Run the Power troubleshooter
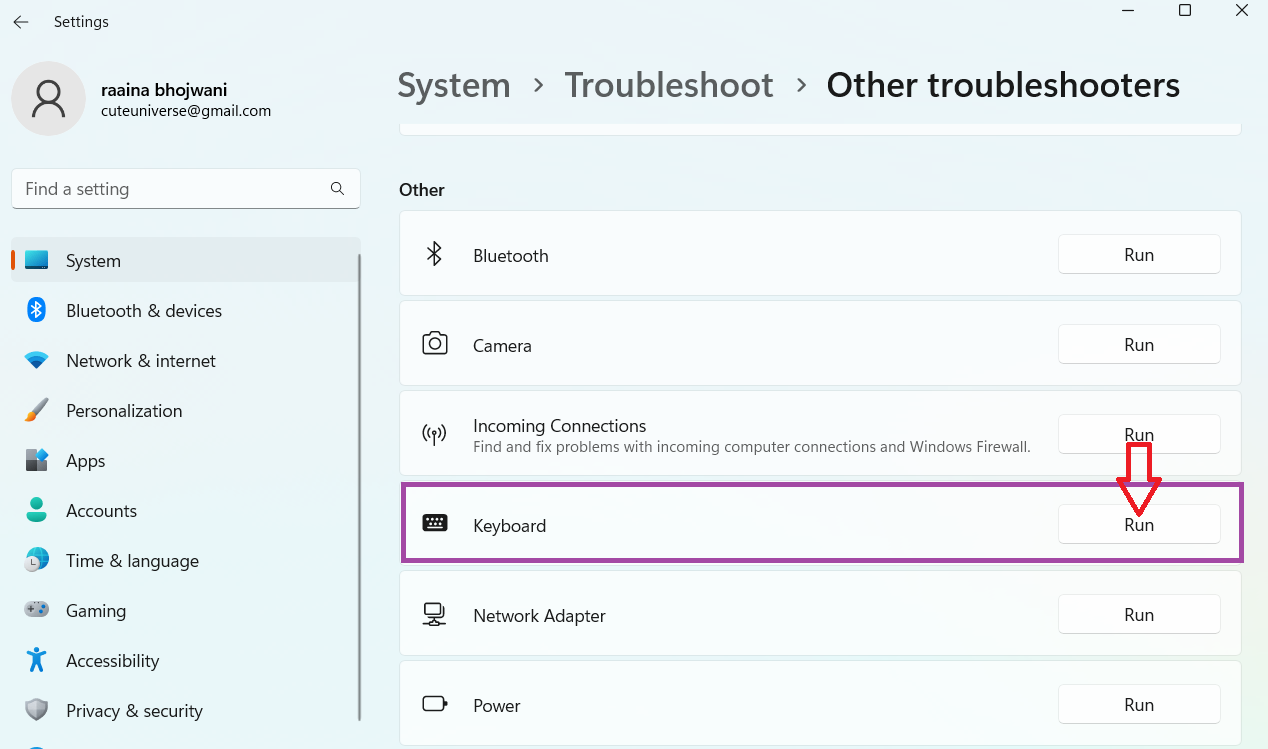1268x749 pixels. tap(1139, 704)
